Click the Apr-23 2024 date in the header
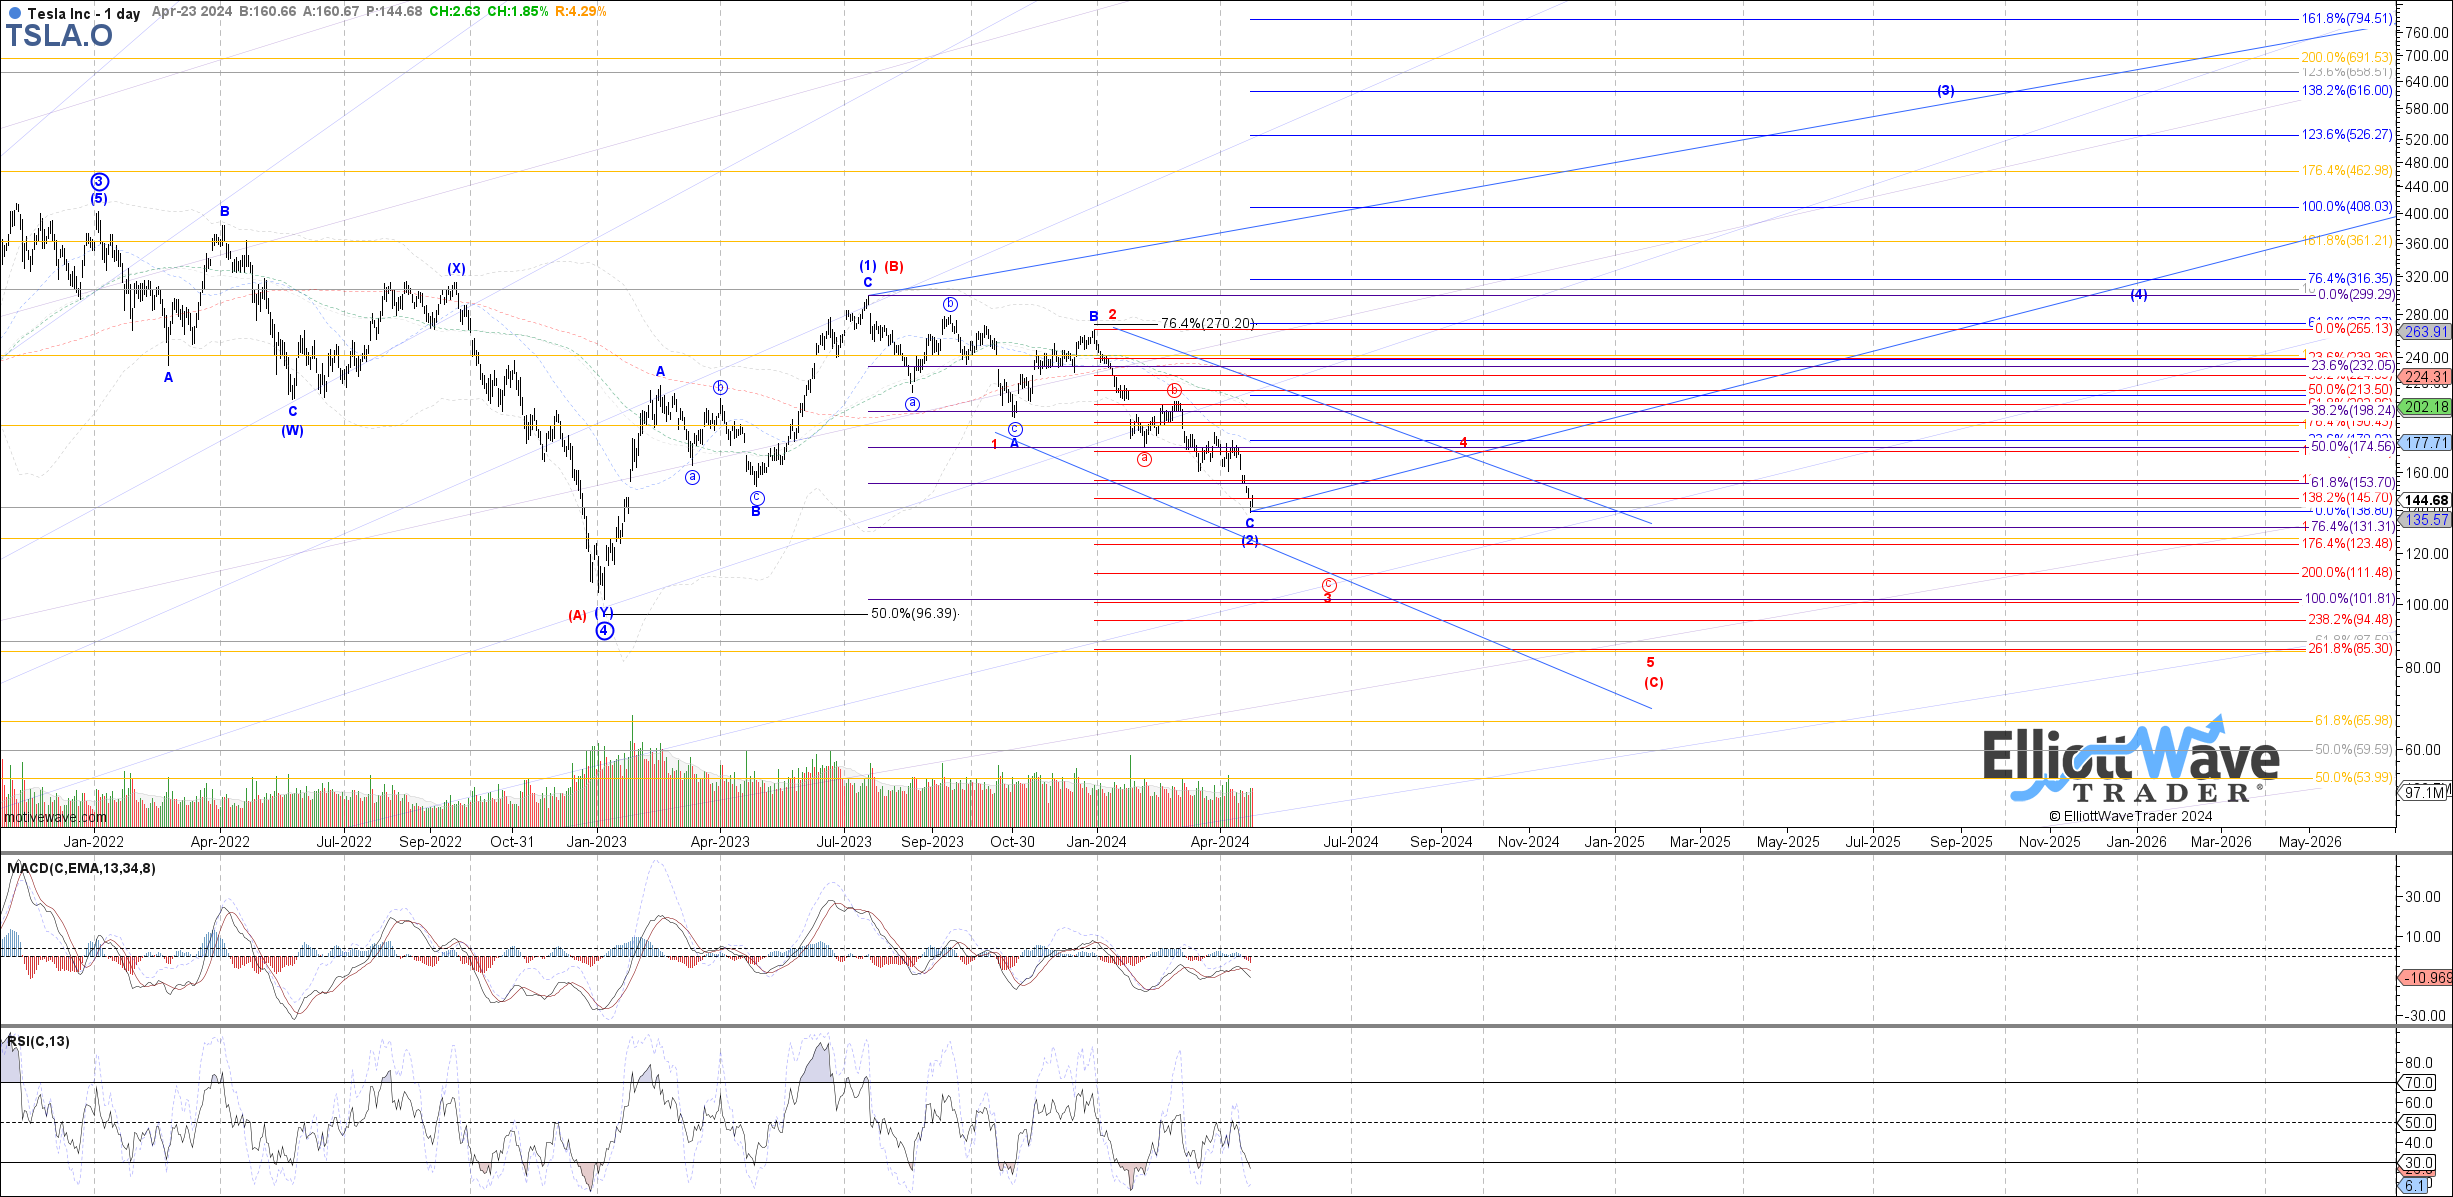The height and width of the screenshot is (1197, 2453). click(x=192, y=12)
